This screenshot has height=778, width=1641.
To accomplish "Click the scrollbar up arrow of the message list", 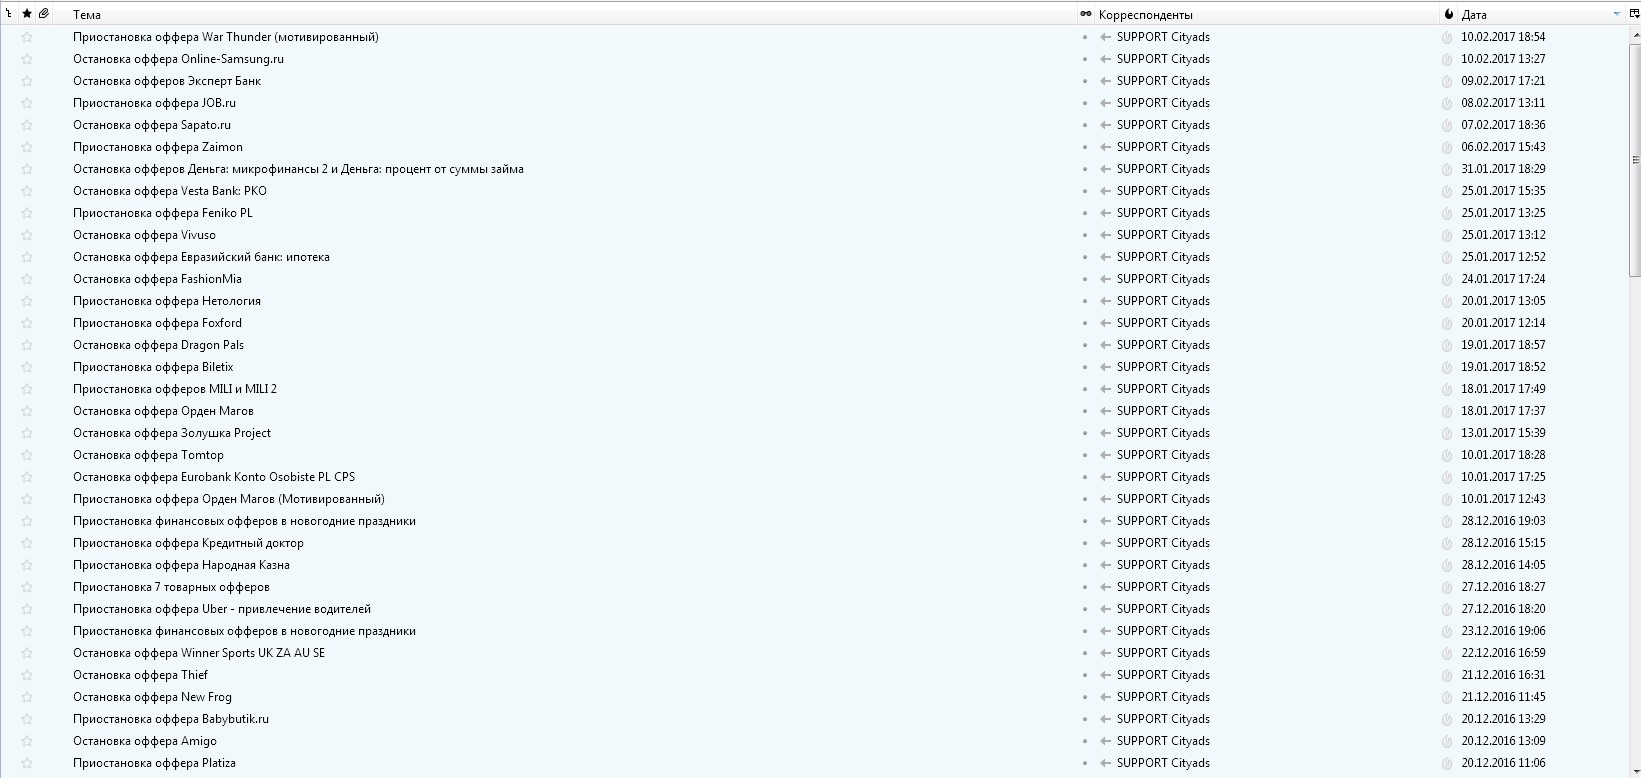I will [x=1635, y=33].
